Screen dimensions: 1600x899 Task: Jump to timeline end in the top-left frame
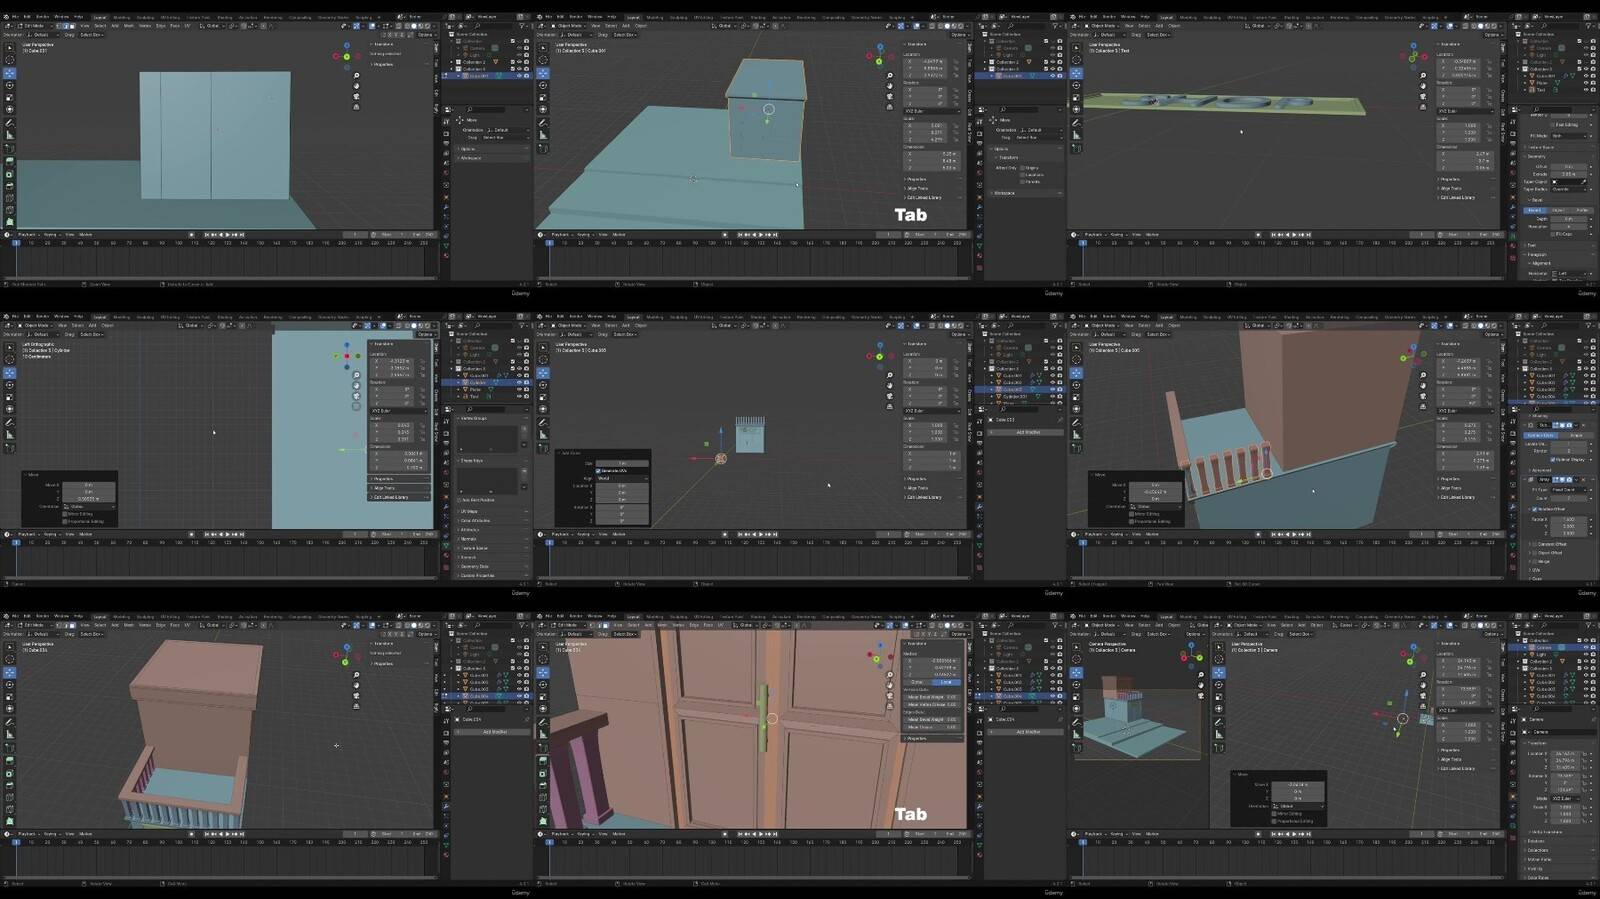pos(243,235)
